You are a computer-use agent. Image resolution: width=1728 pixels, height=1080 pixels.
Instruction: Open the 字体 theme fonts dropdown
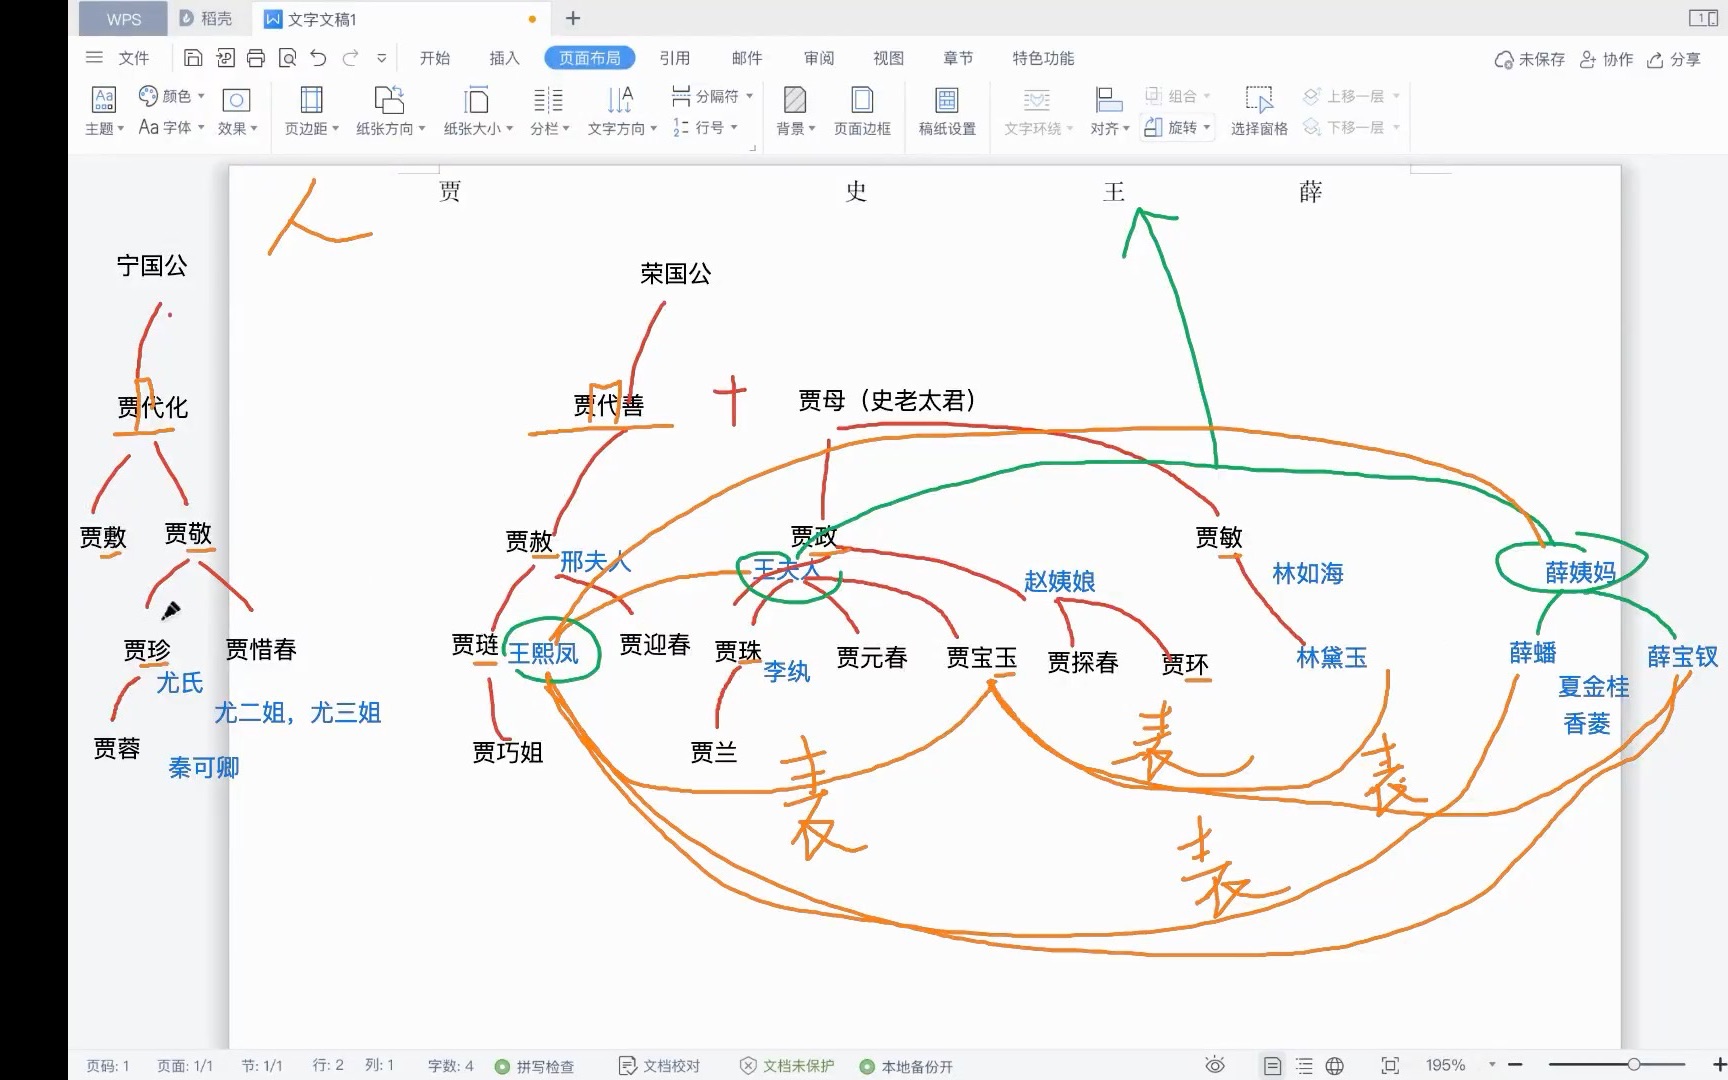point(172,127)
